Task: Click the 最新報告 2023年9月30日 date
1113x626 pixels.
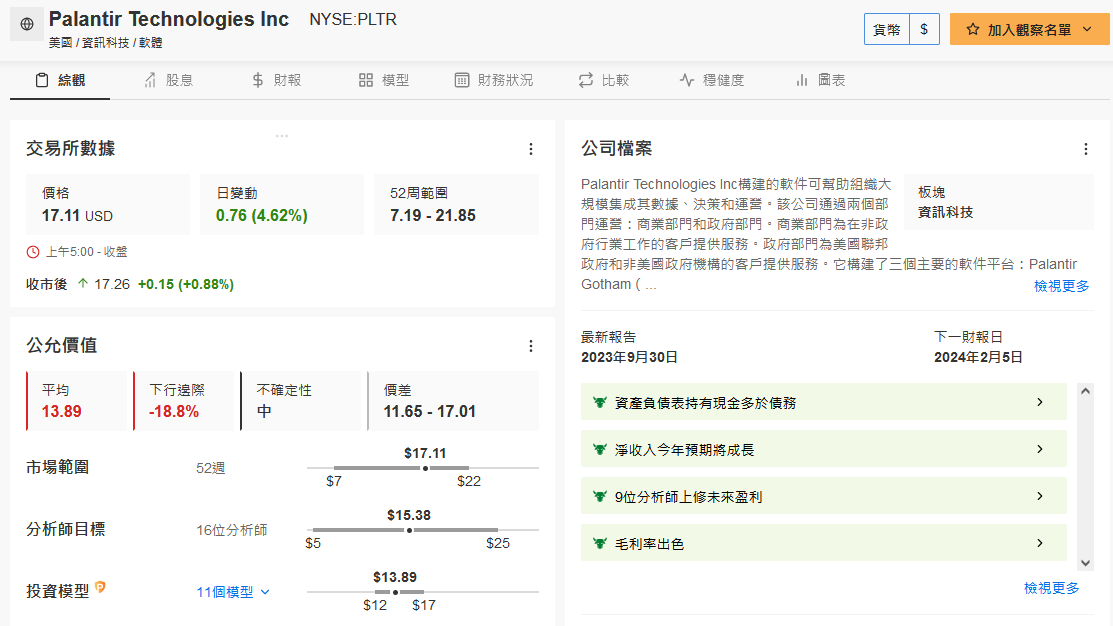Action: click(629, 357)
